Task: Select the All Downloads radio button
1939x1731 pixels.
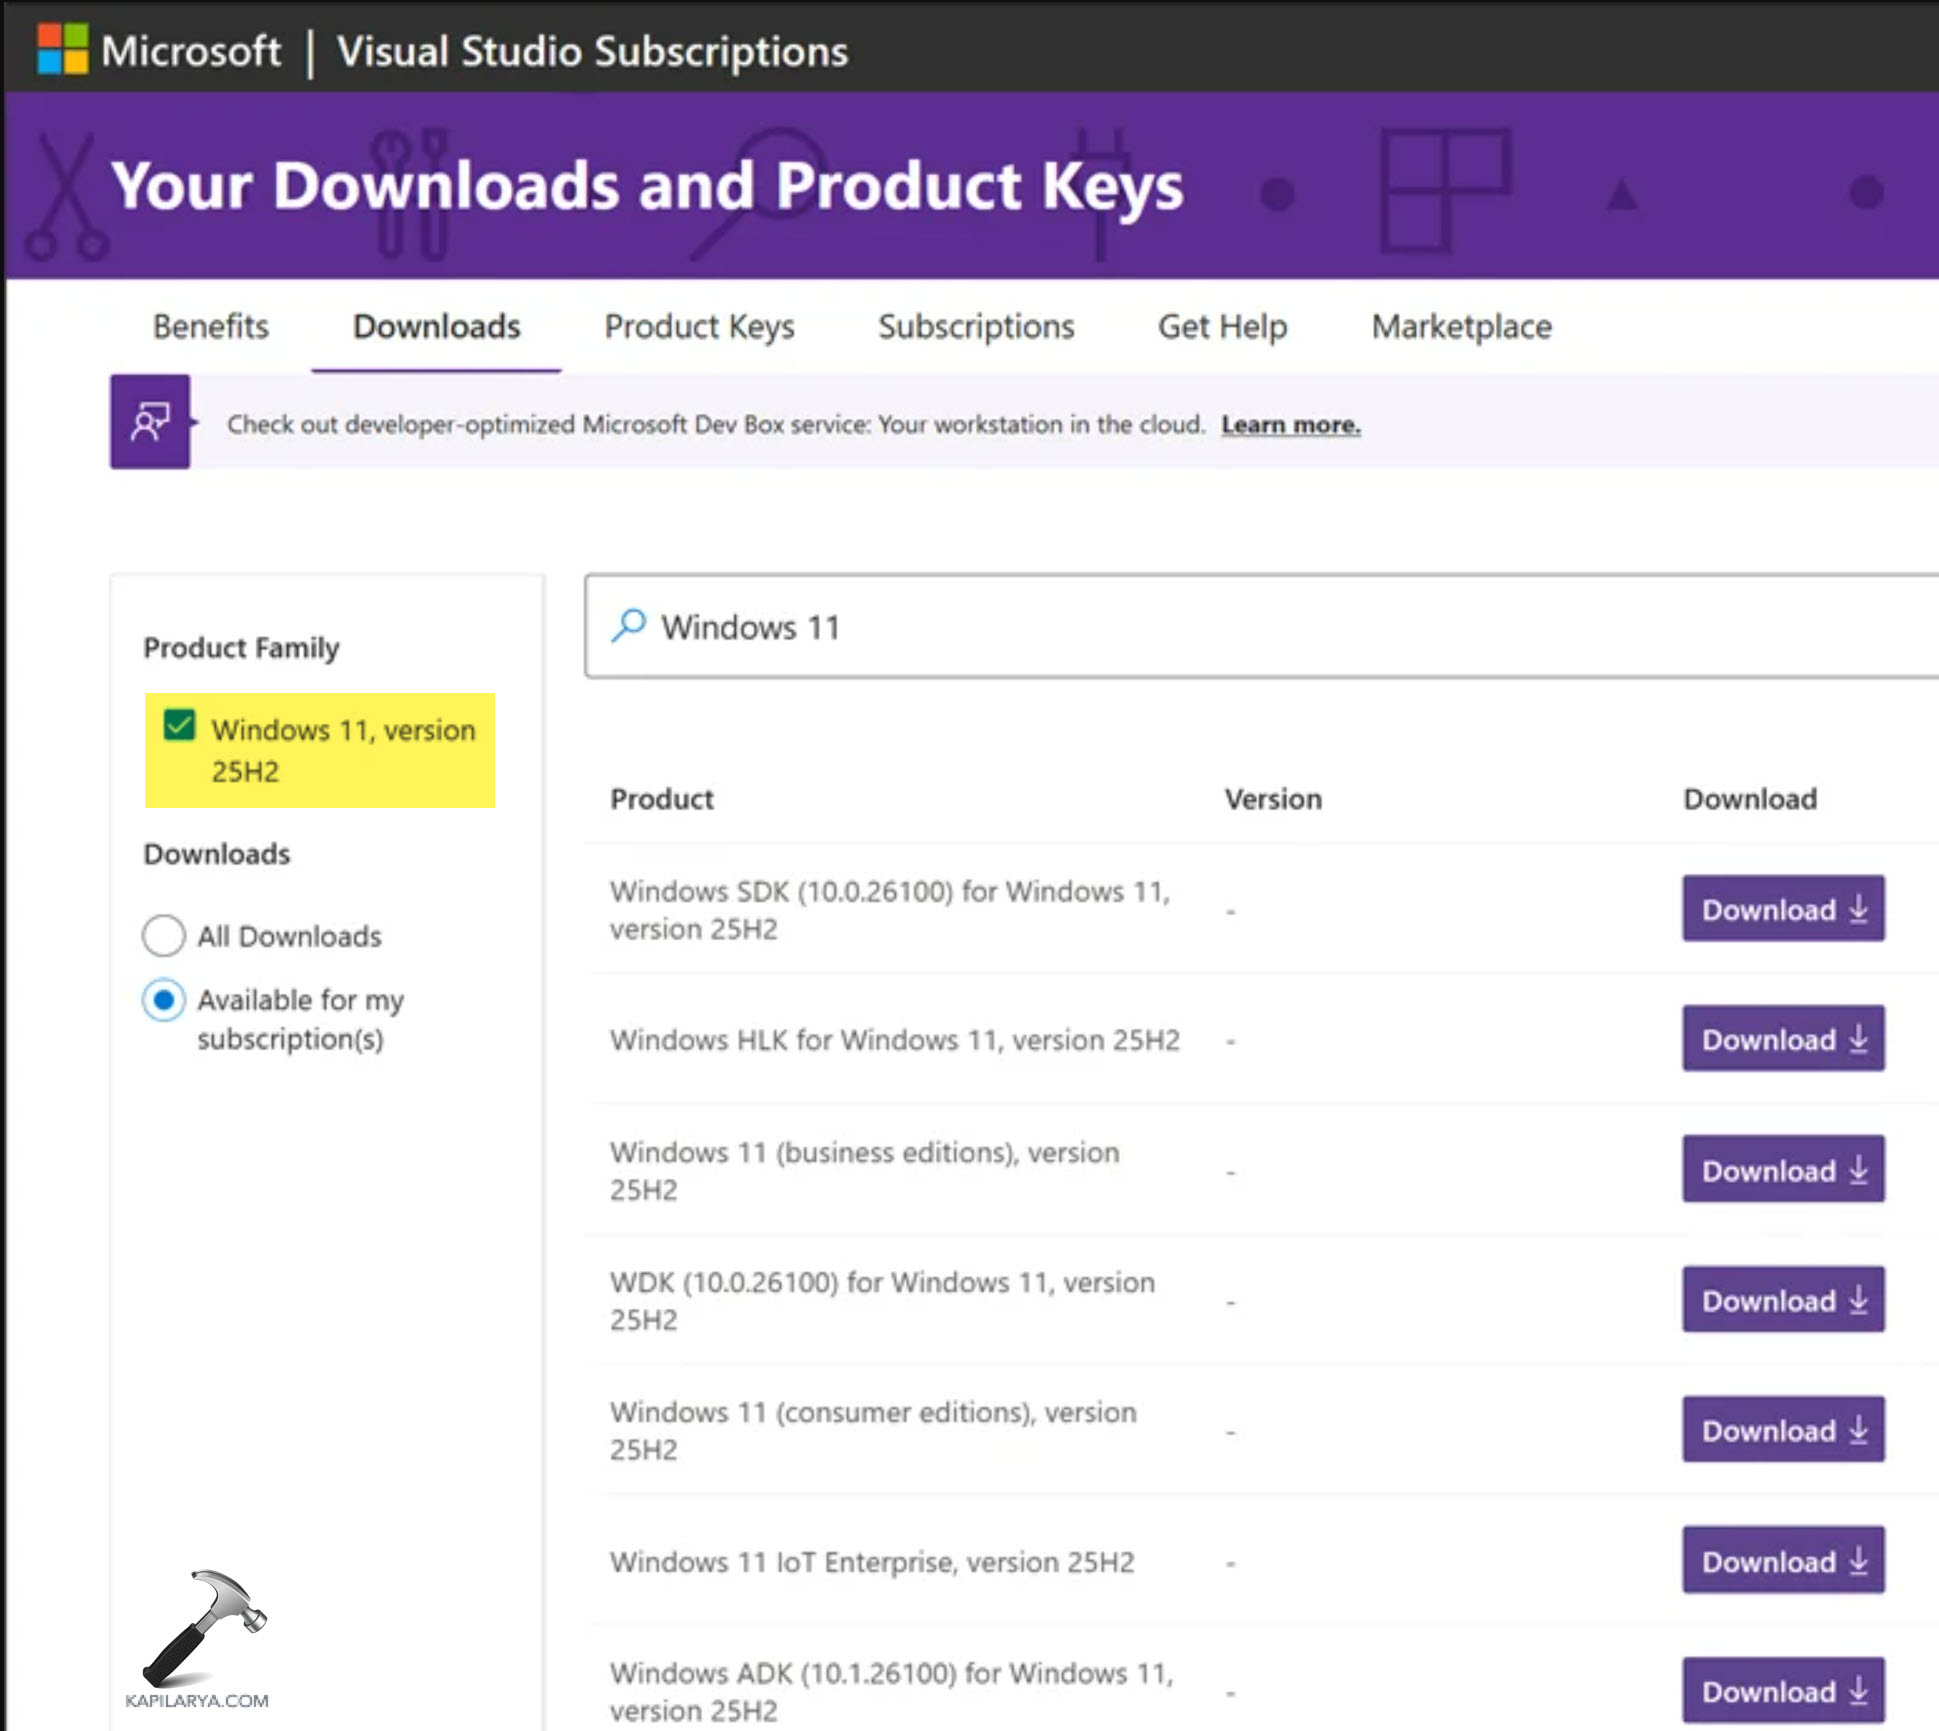Action: pos(164,935)
